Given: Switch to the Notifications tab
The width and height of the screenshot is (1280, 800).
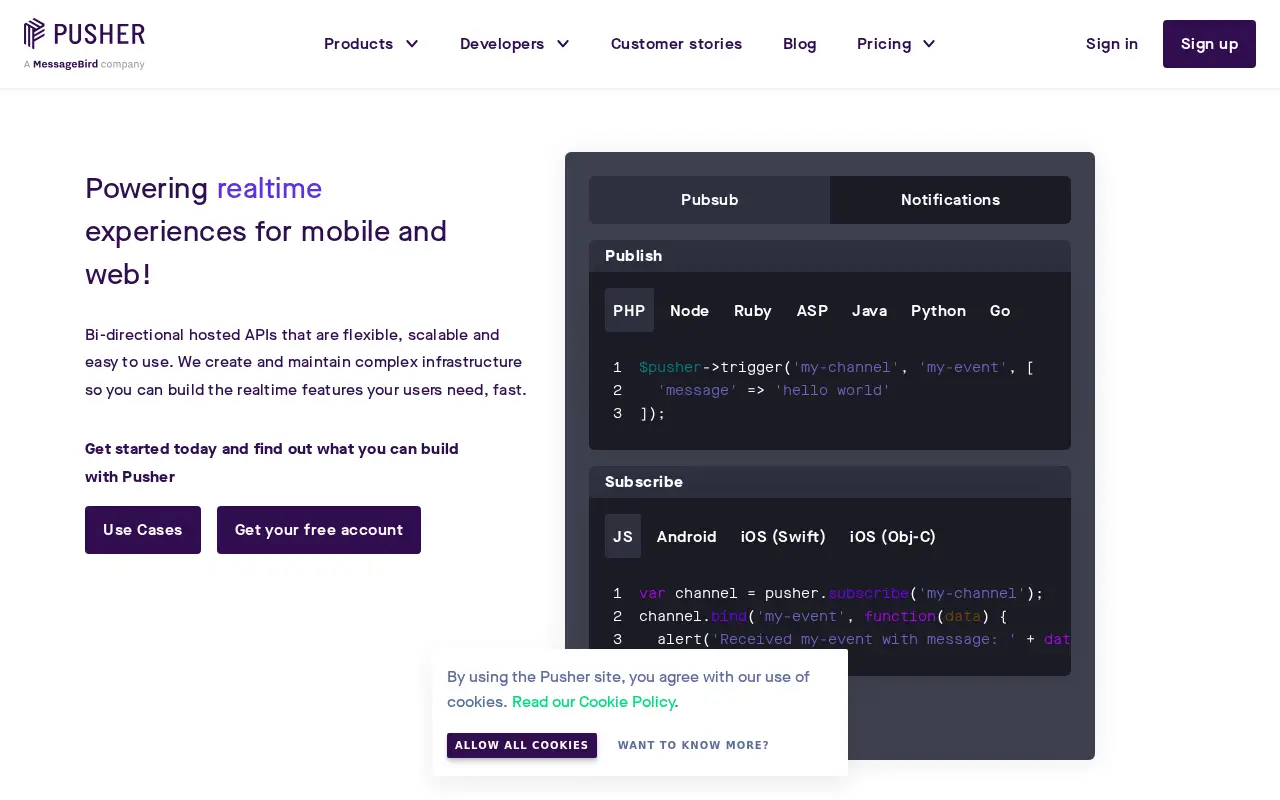Looking at the screenshot, I should [950, 200].
